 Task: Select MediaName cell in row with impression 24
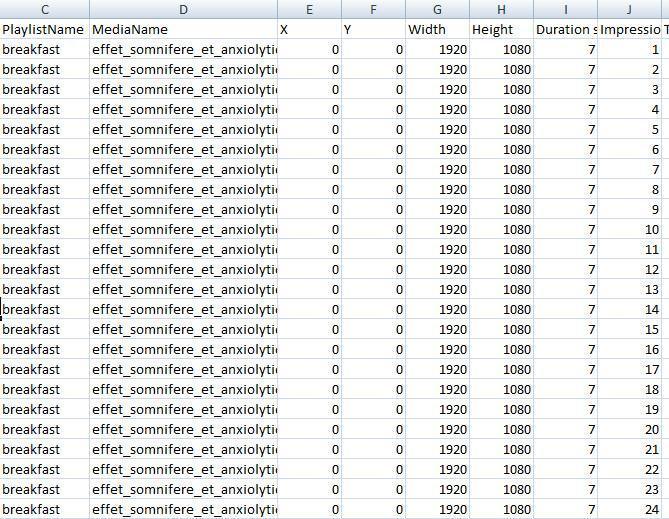(183, 509)
